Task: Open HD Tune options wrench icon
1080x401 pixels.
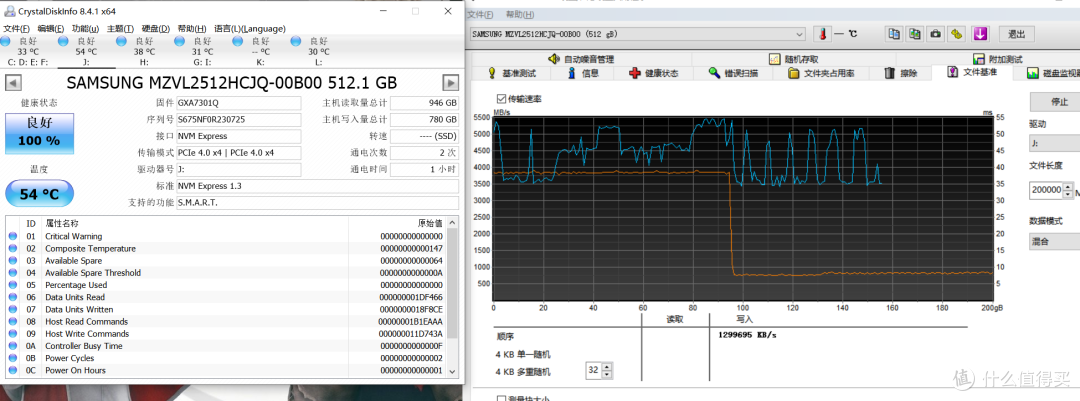Action: click(957, 34)
